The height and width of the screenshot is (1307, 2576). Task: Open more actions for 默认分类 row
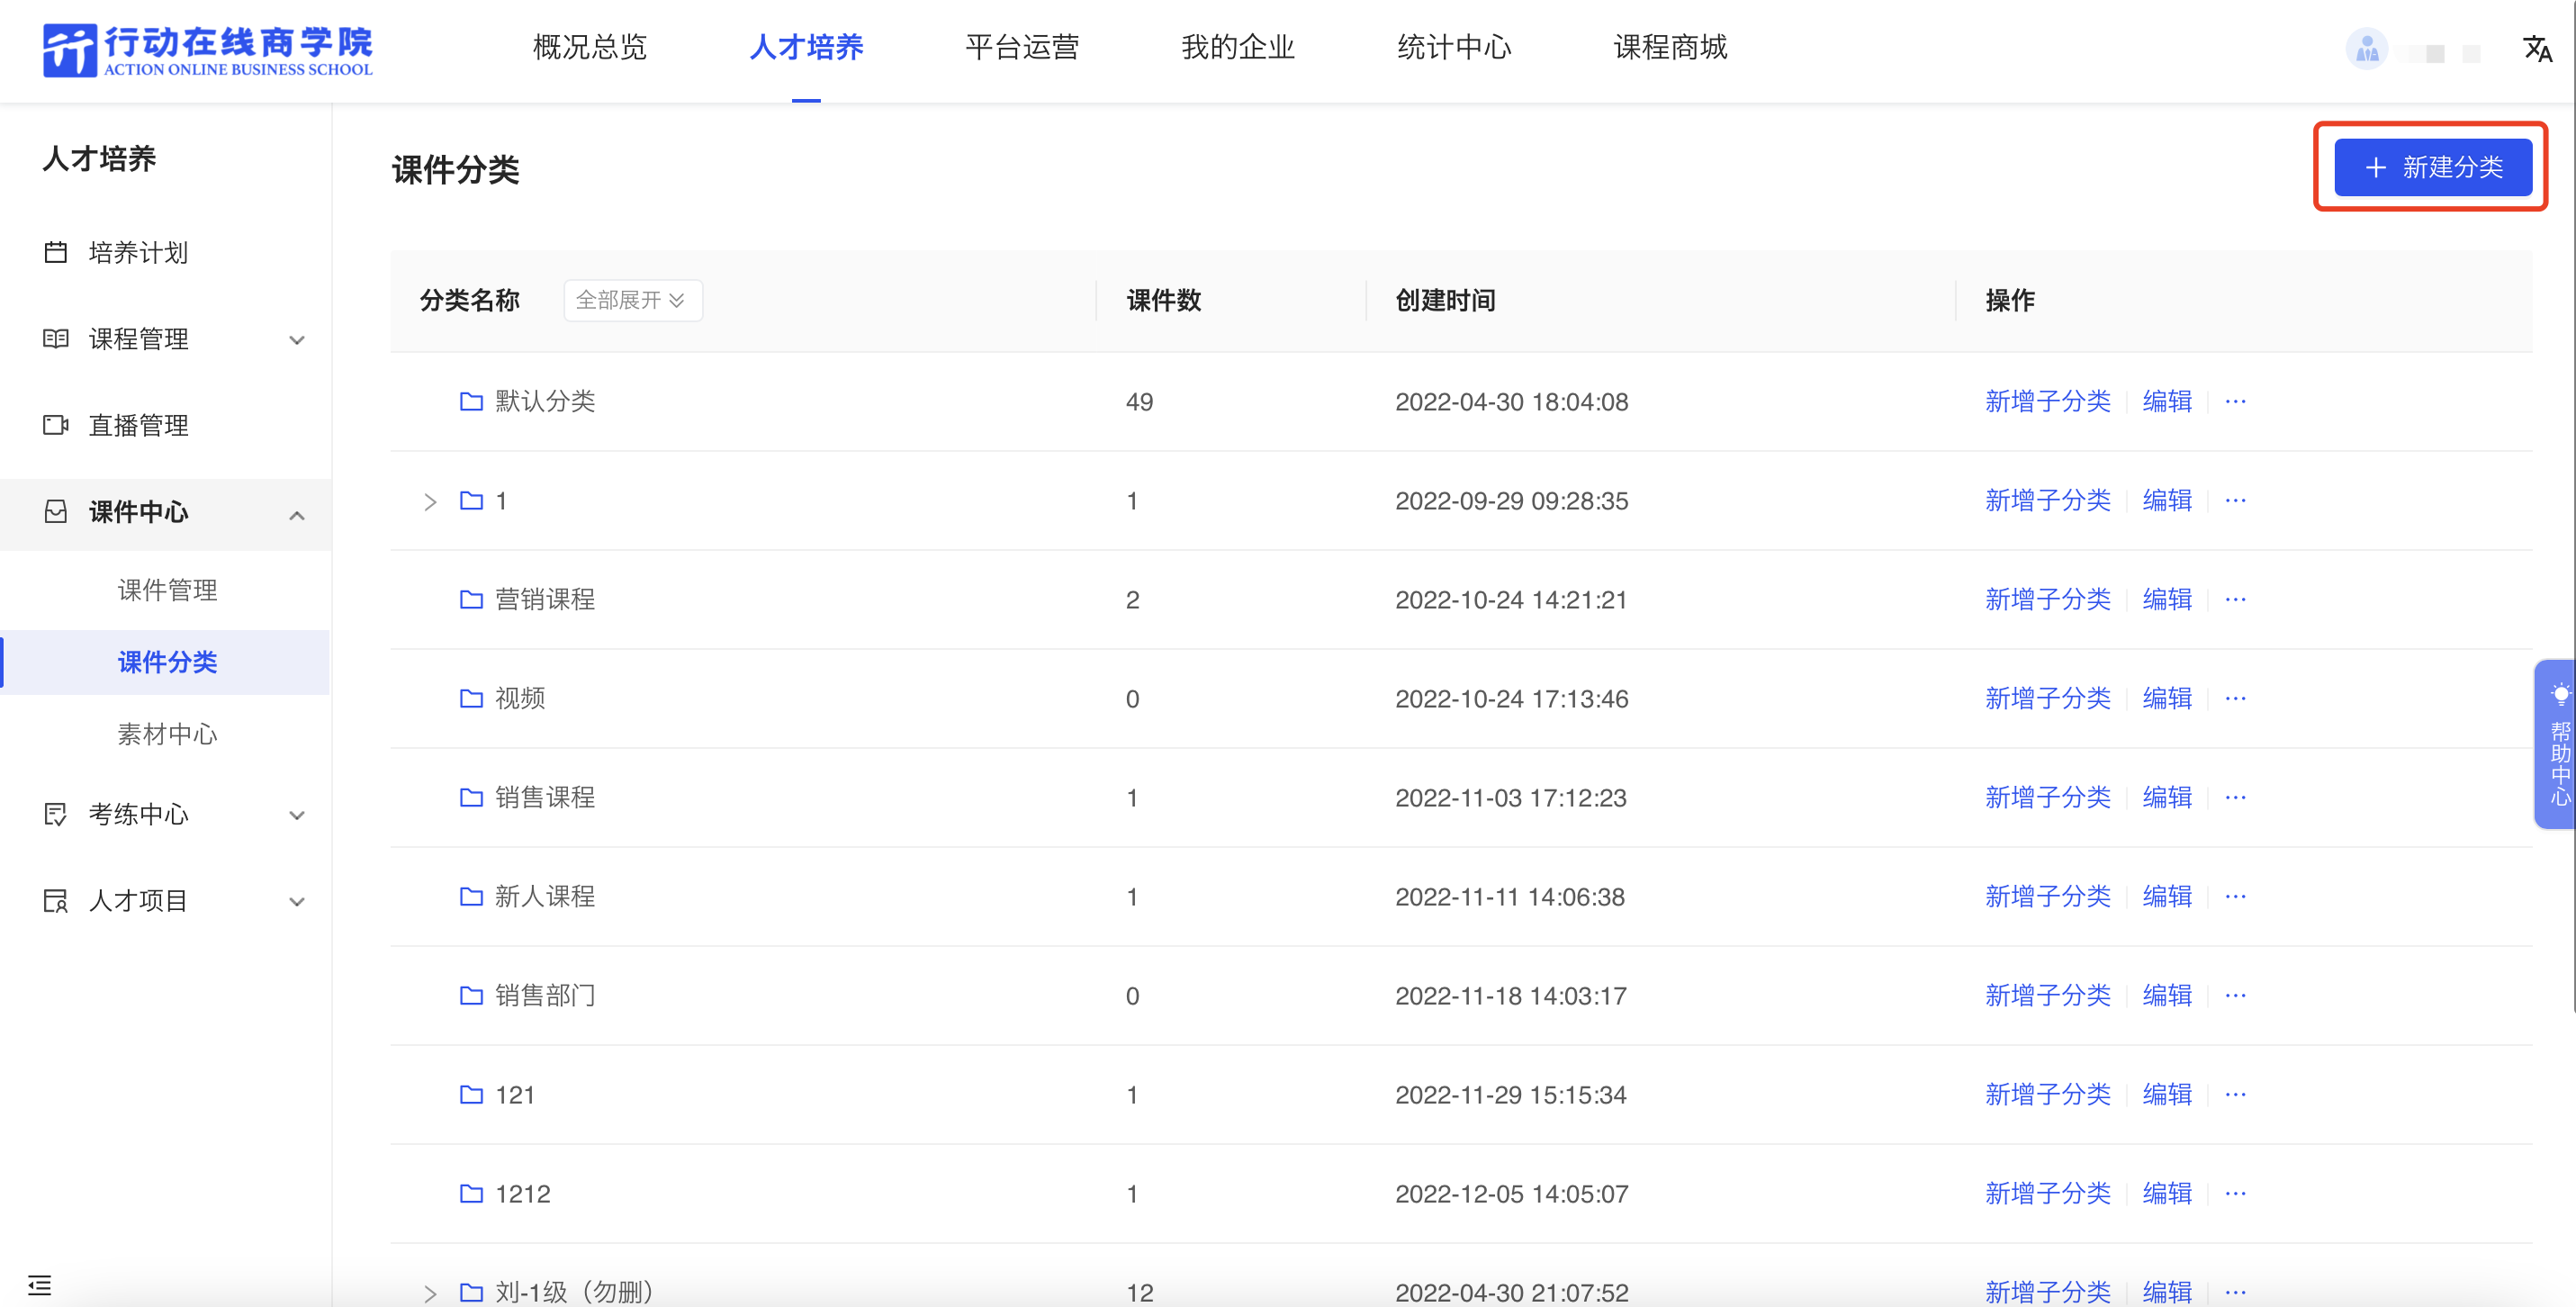2235,401
